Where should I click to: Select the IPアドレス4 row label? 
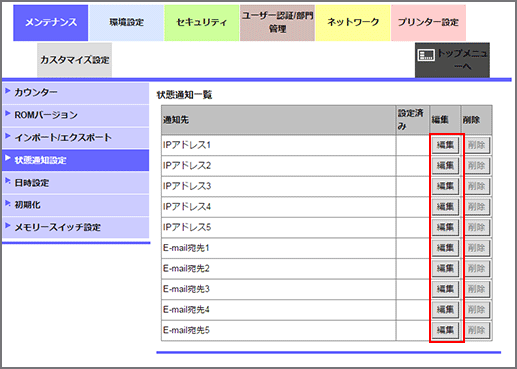tap(187, 207)
